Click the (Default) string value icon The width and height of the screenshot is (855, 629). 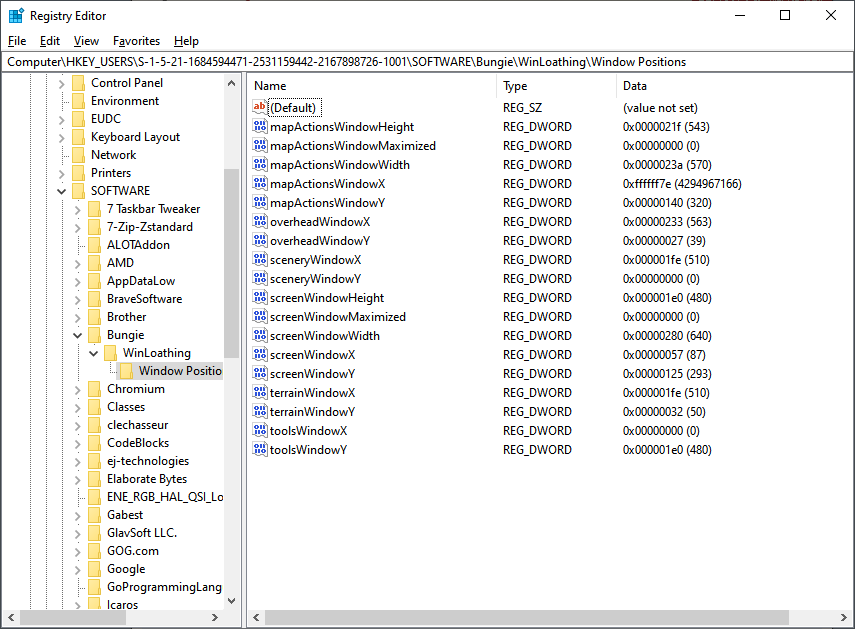coord(260,107)
